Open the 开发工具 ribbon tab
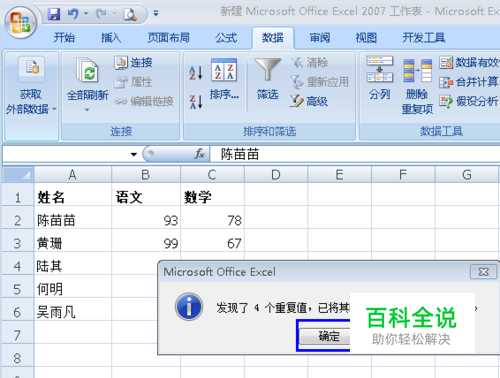The image size is (500, 378). pyautogui.click(x=423, y=38)
